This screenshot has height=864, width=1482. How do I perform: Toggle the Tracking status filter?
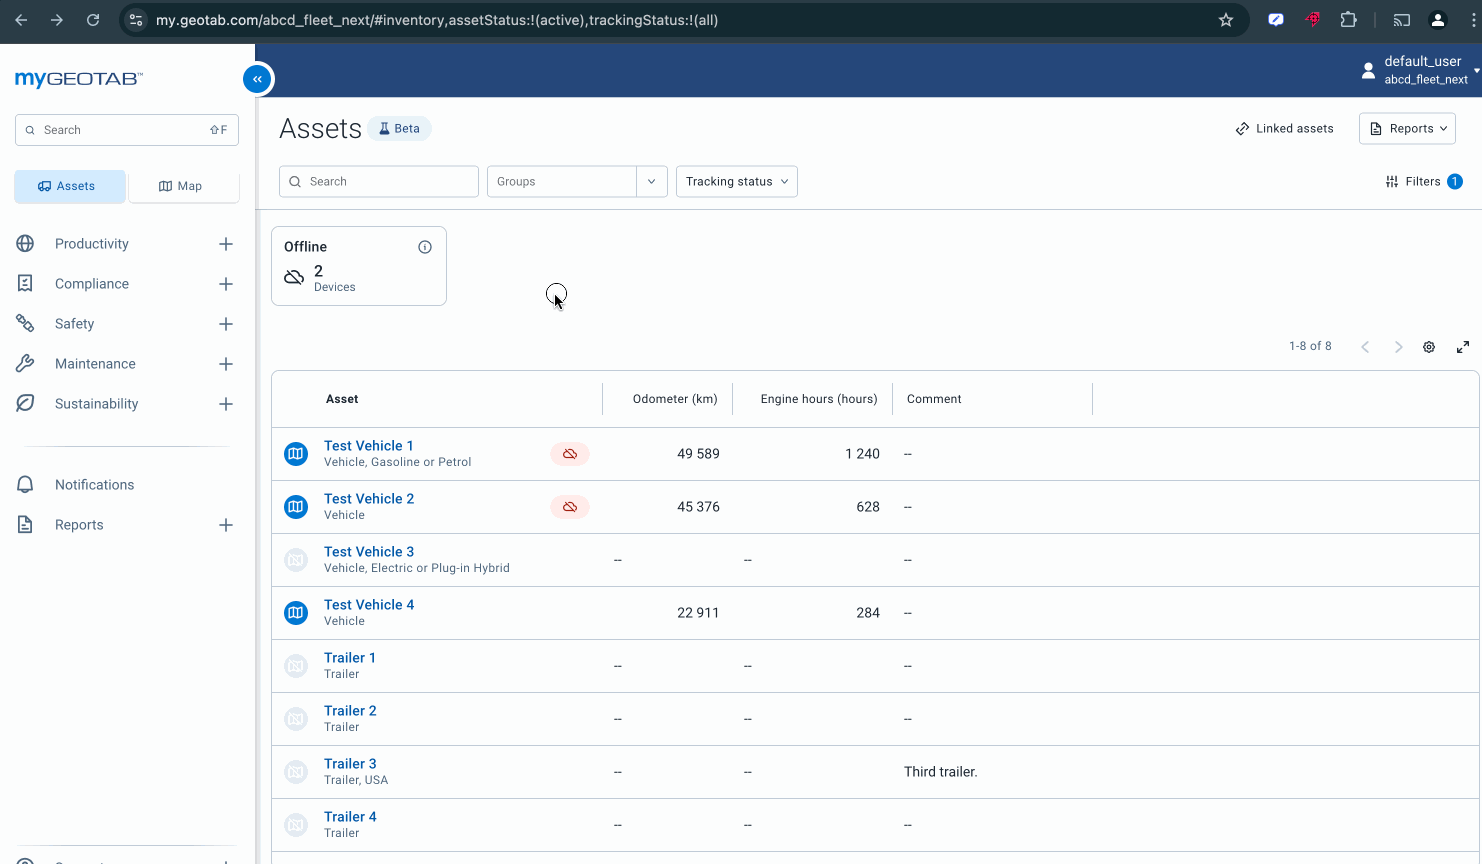[x=736, y=181]
